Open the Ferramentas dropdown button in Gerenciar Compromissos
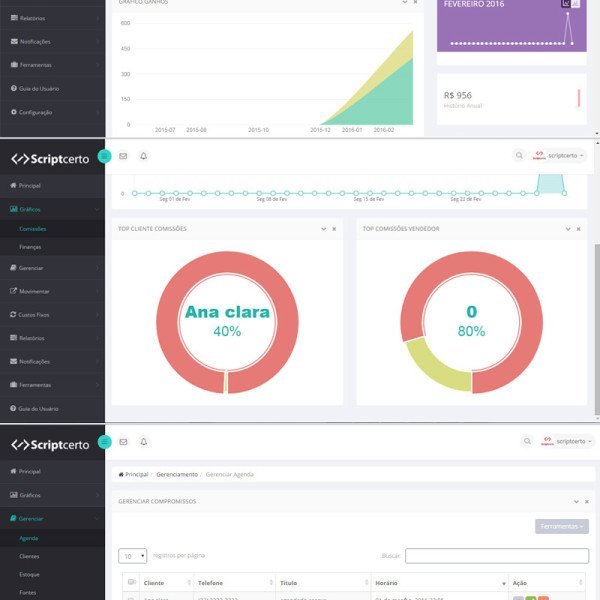Screen dimensions: 600x600 561,526
